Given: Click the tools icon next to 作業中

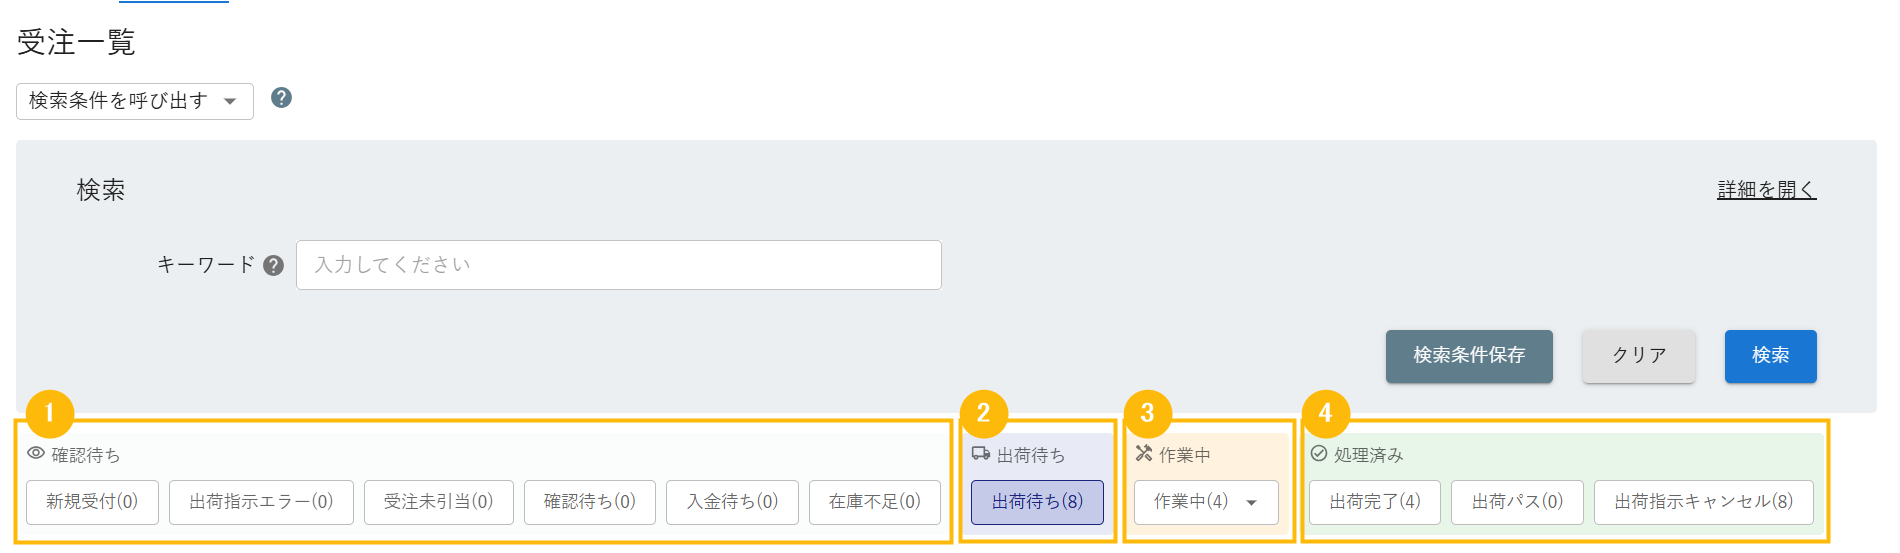Looking at the screenshot, I should 1144,454.
